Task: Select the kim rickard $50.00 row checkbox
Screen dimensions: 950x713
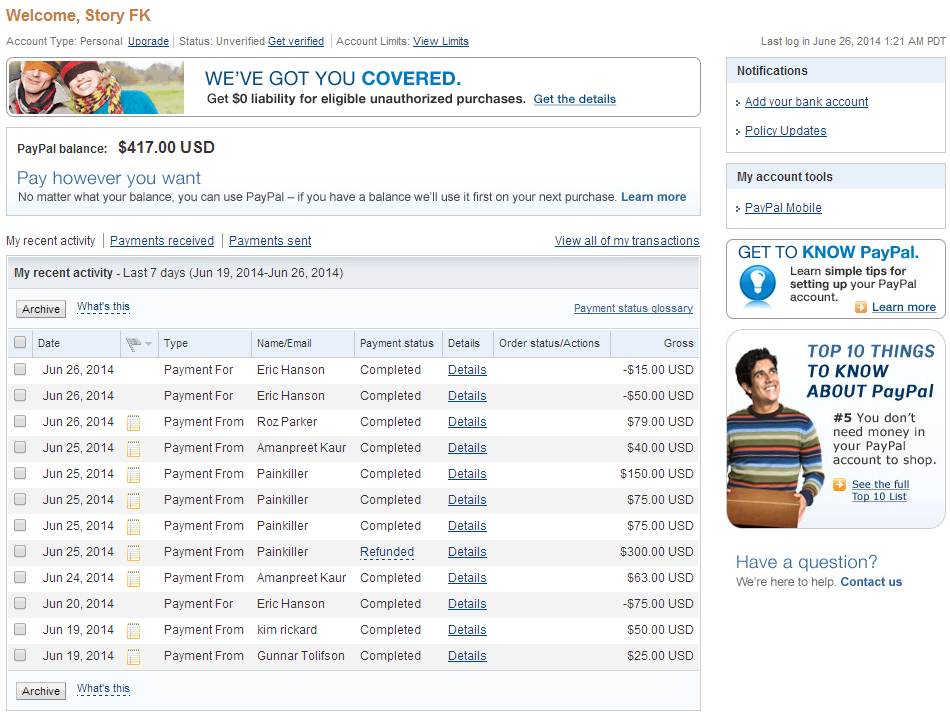Action: tap(20, 629)
